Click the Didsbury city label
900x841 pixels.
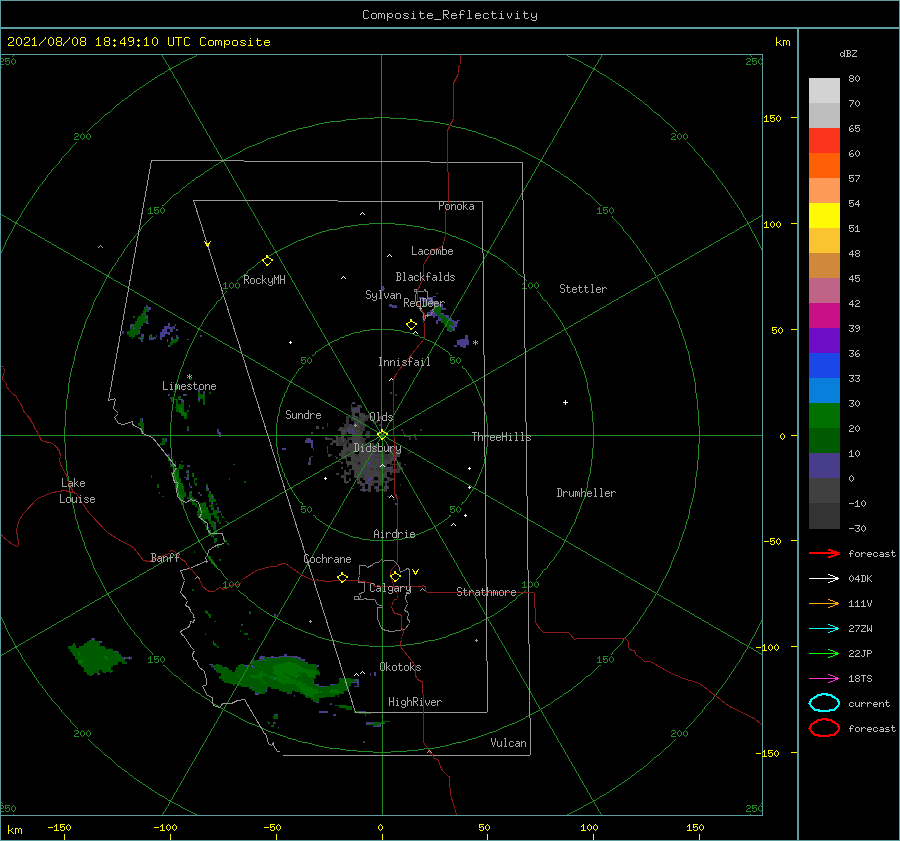[x=377, y=448]
